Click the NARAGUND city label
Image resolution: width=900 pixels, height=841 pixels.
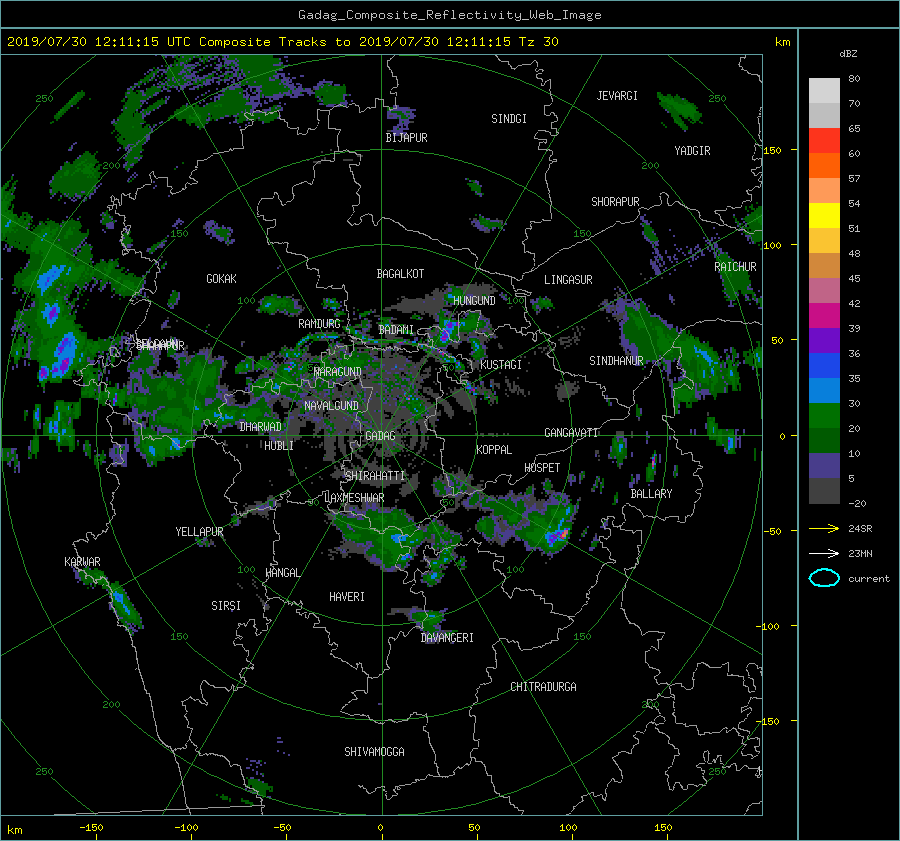click(338, 372)
